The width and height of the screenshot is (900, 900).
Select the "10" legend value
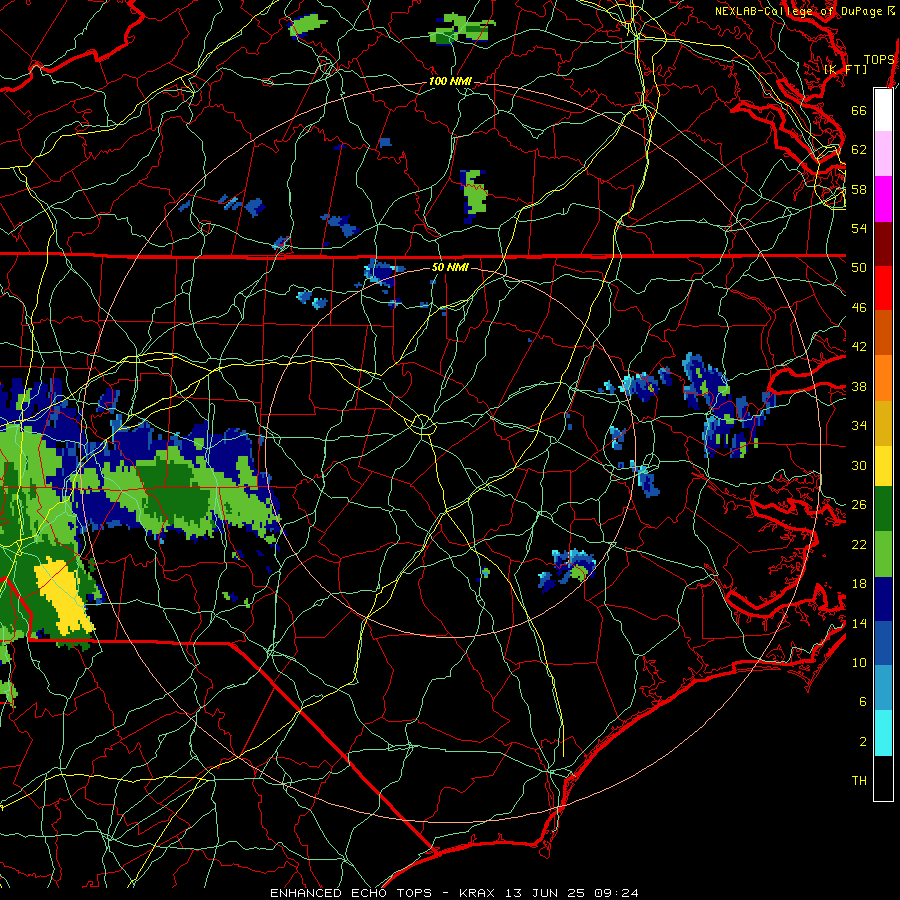tap(859, 663)
